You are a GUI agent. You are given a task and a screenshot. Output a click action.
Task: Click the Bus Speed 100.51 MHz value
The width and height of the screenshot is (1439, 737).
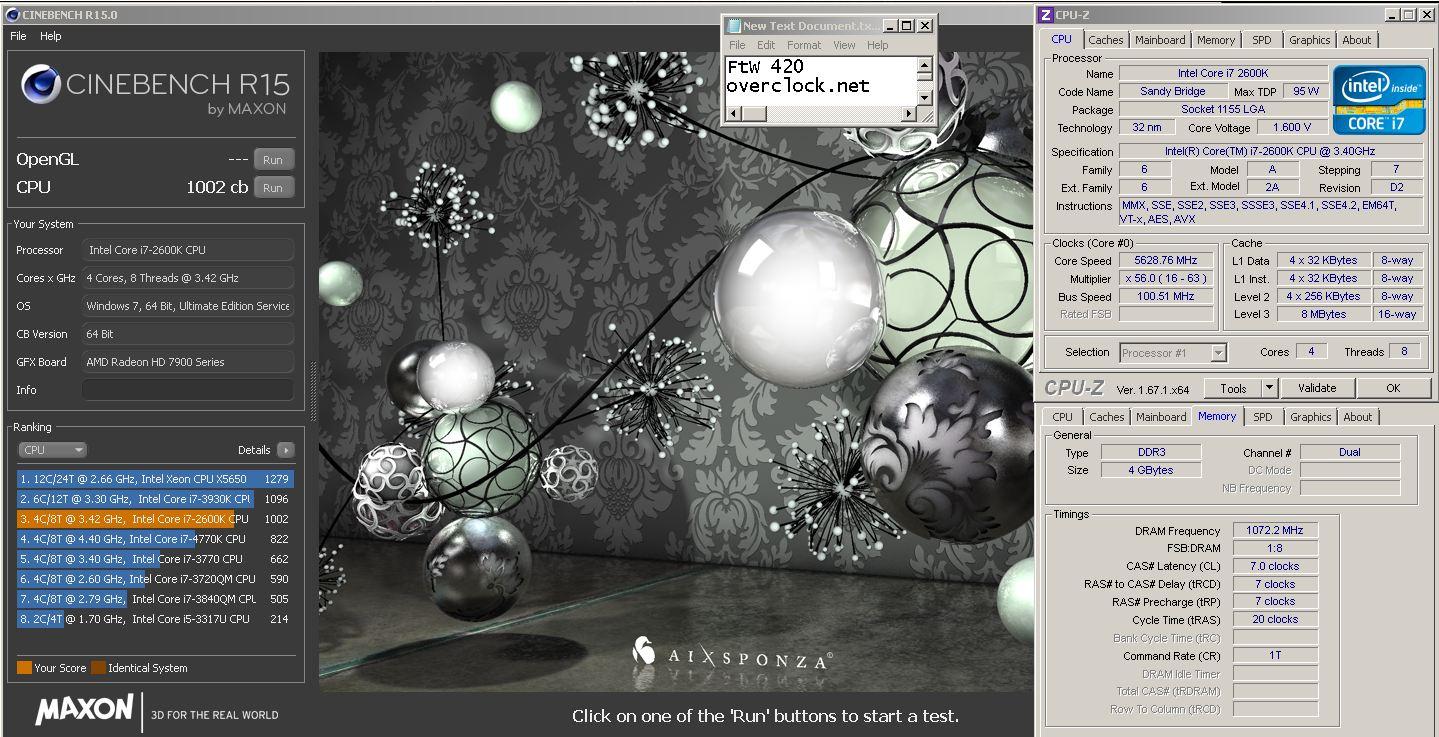tap(1165, 297)
